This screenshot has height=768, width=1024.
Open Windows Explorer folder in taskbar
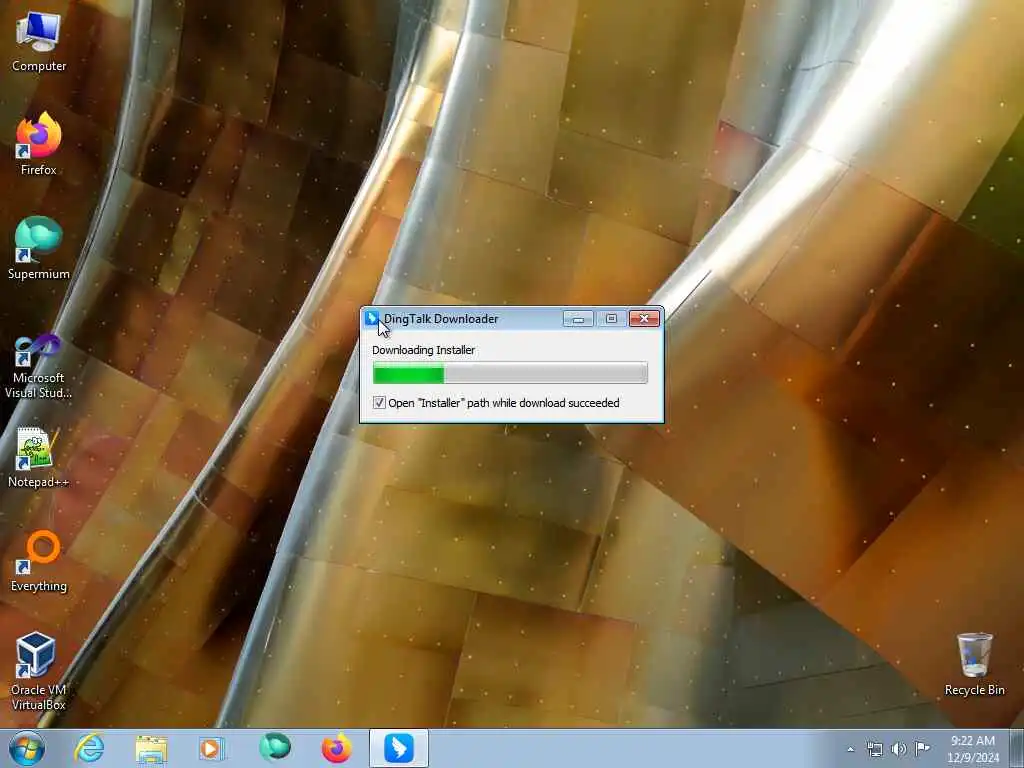click(151, 748)
